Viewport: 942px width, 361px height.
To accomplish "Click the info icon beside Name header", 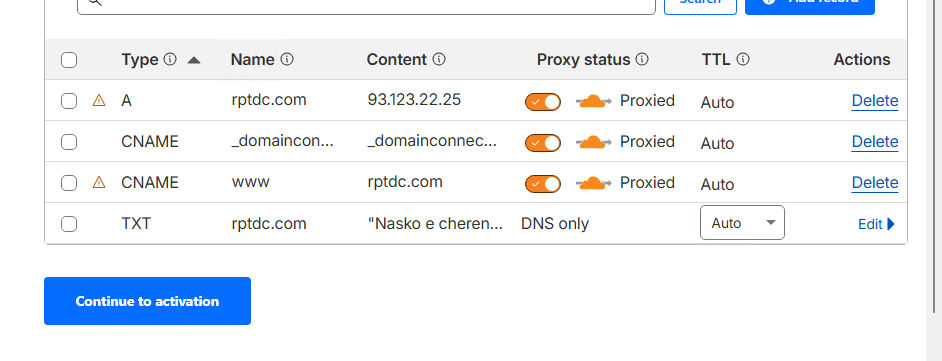I will click(287, 59).
